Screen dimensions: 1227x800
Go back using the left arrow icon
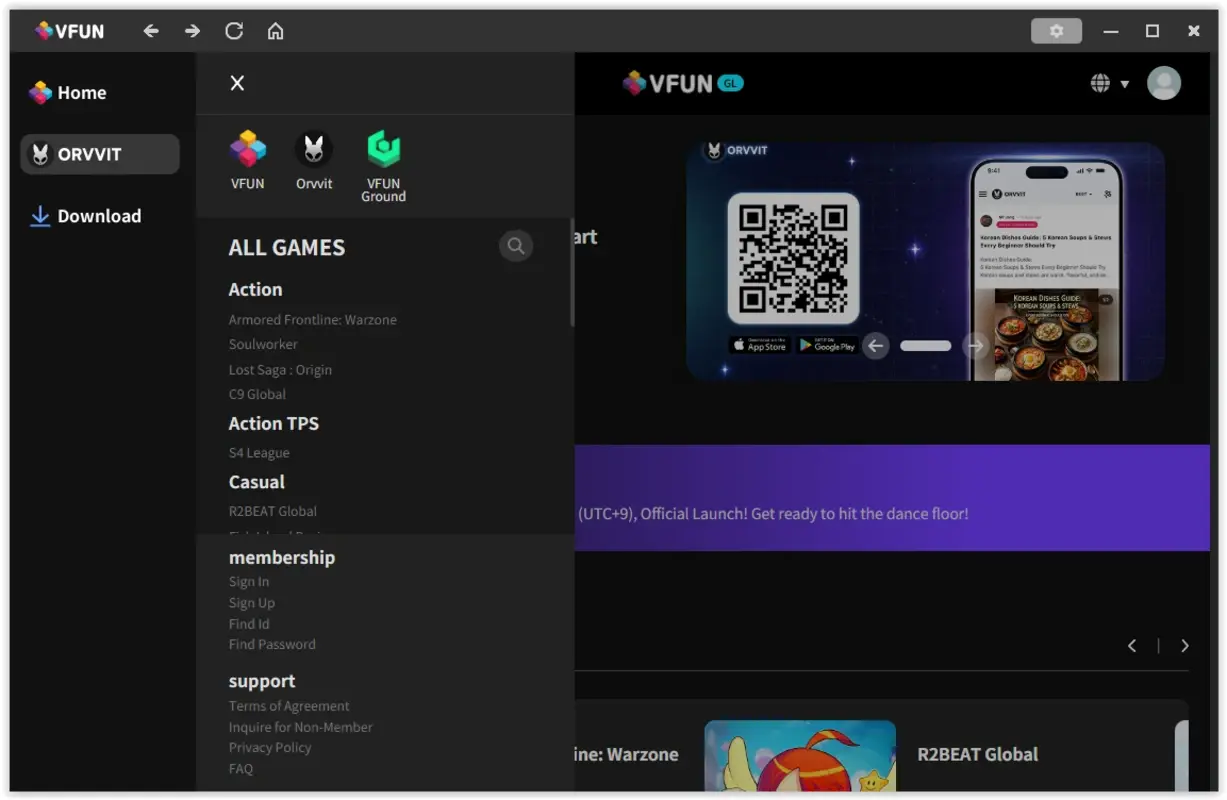coord(151,31)
